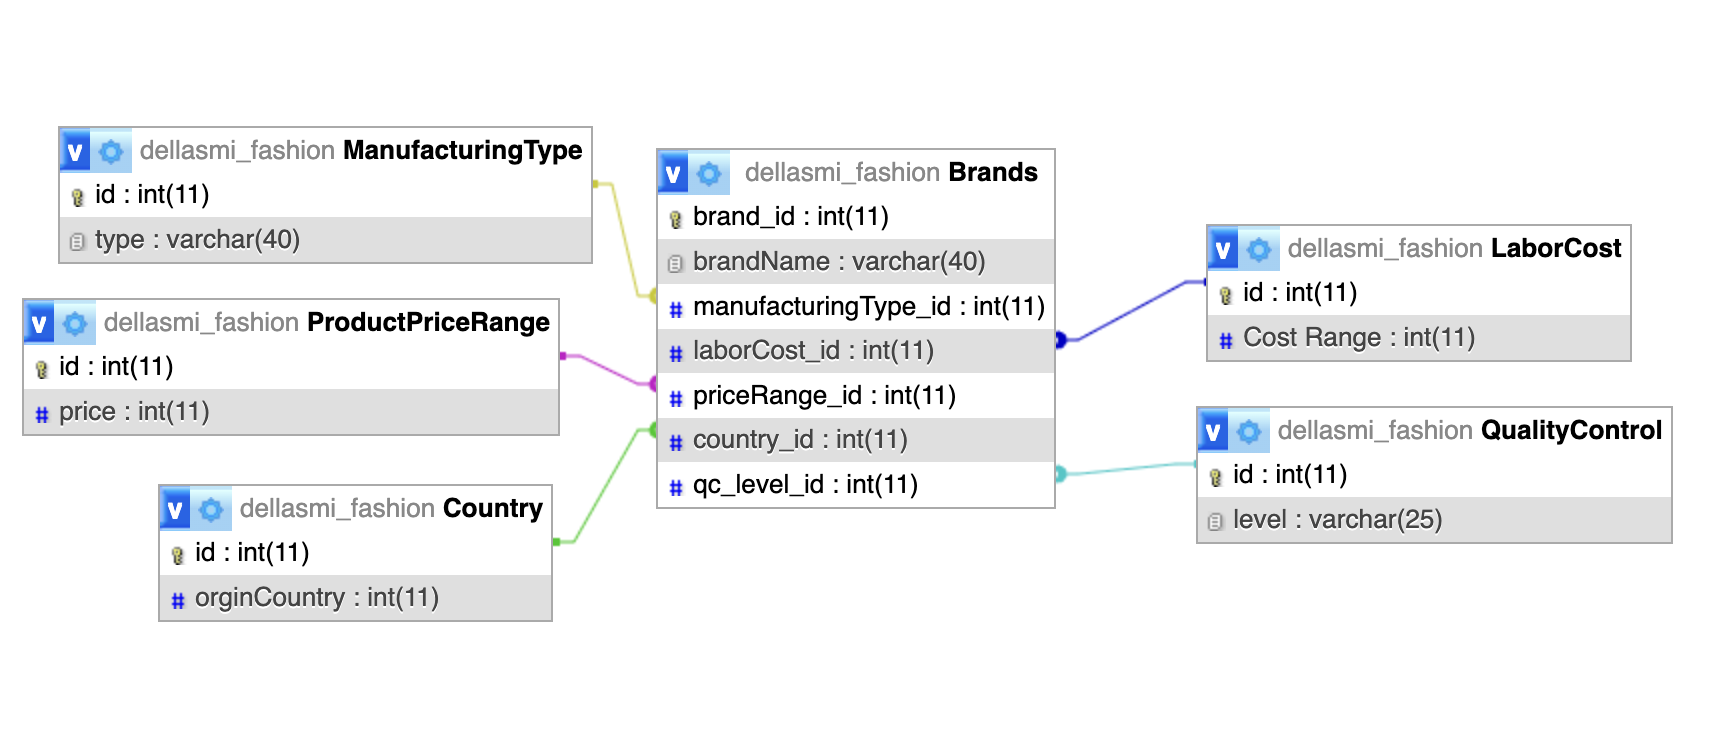Open gear options for LaborCost table
The height and width of the screenshot is (740, 1732).
pyautogui.click(x=1259, y=249)
